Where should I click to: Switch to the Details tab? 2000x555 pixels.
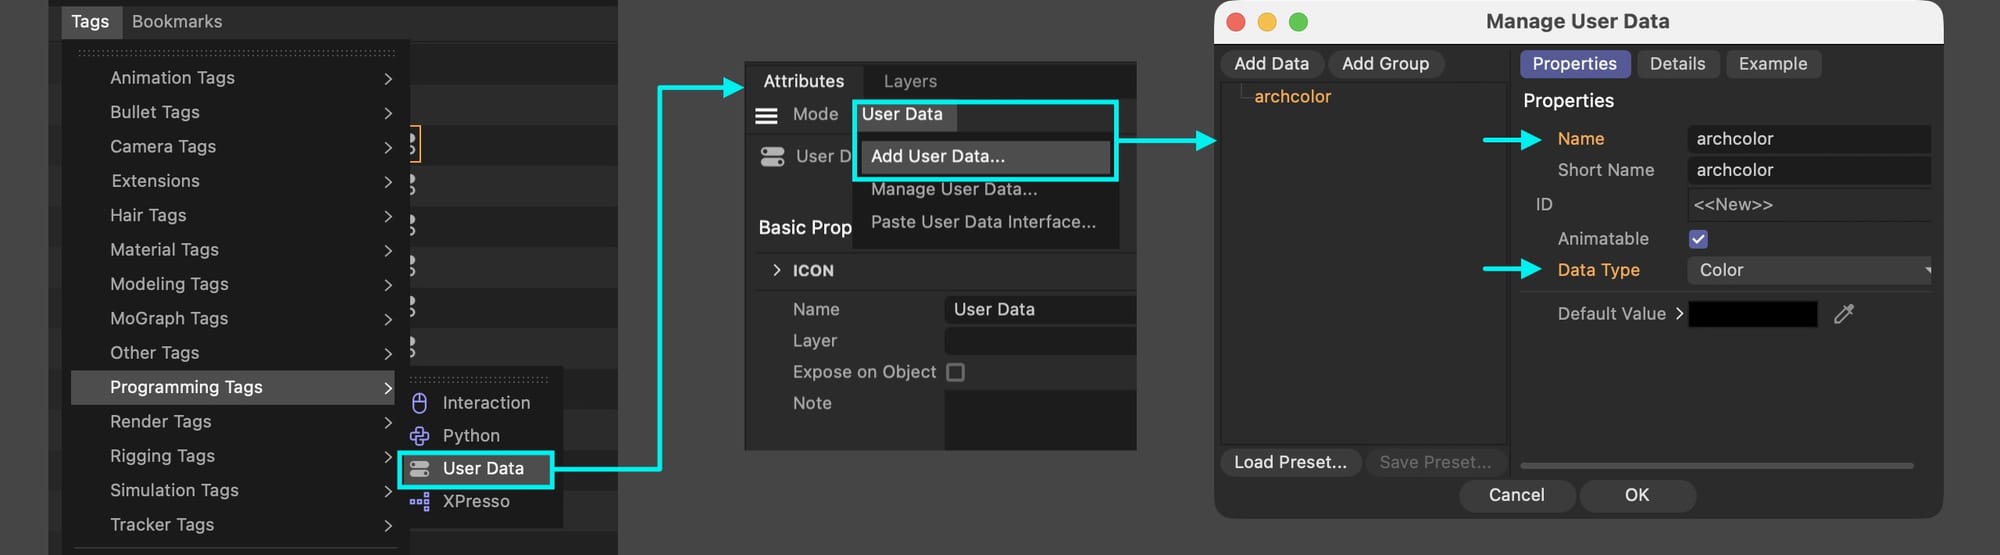tap(1677, 64)
